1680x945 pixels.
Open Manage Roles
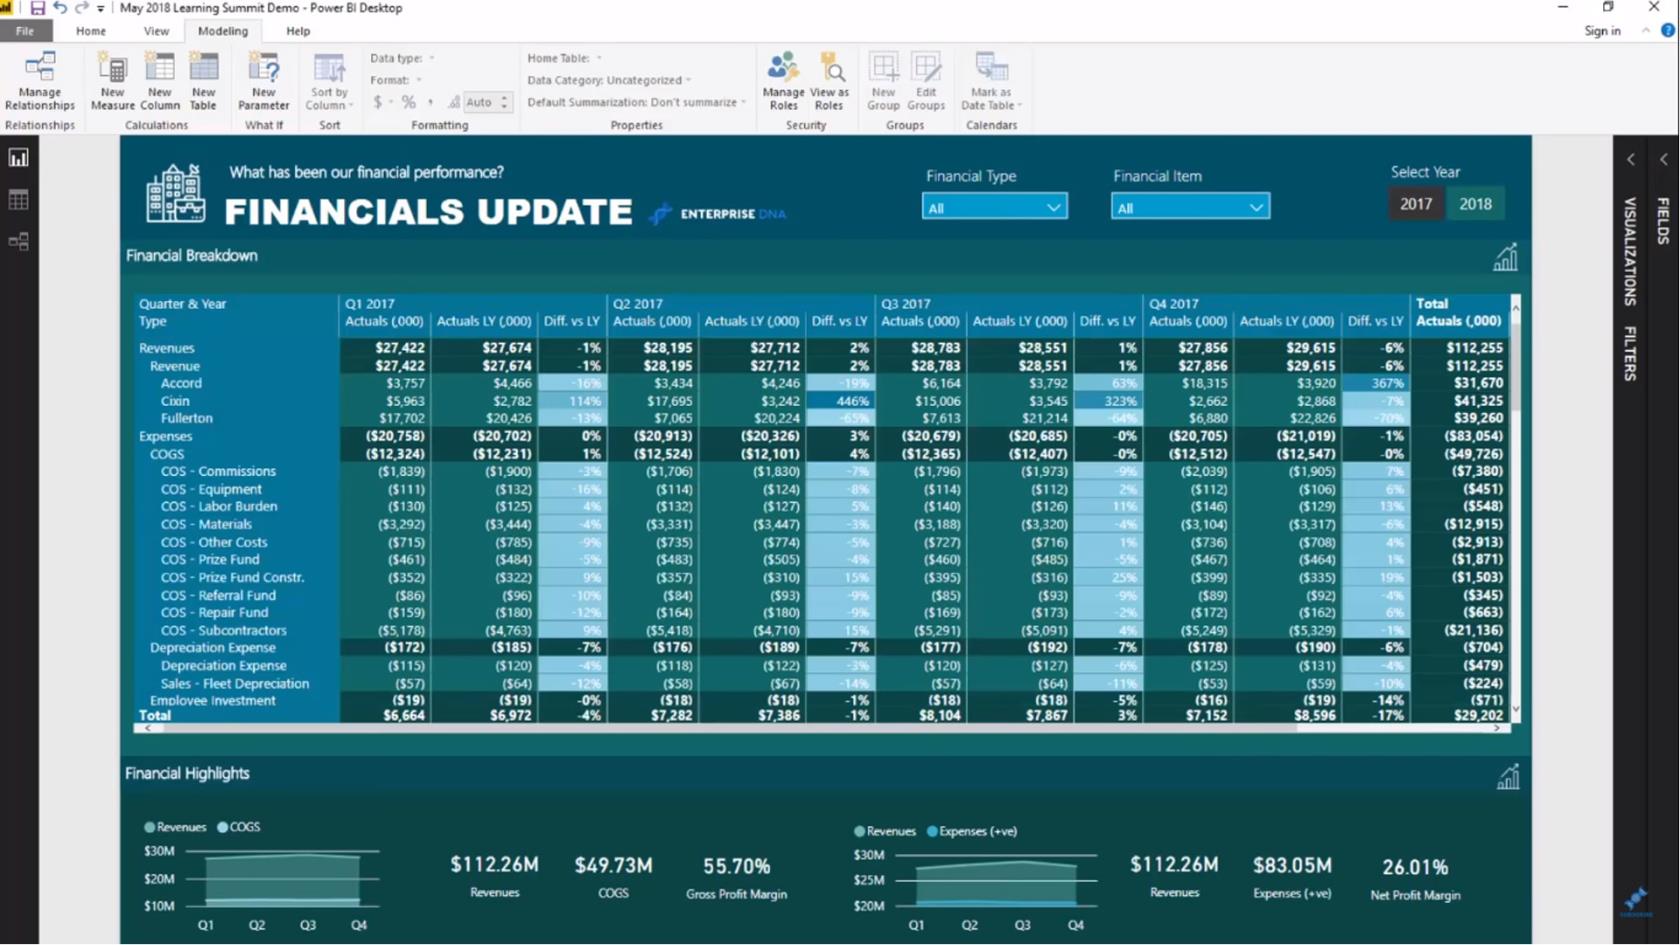[x=783, y=81]
